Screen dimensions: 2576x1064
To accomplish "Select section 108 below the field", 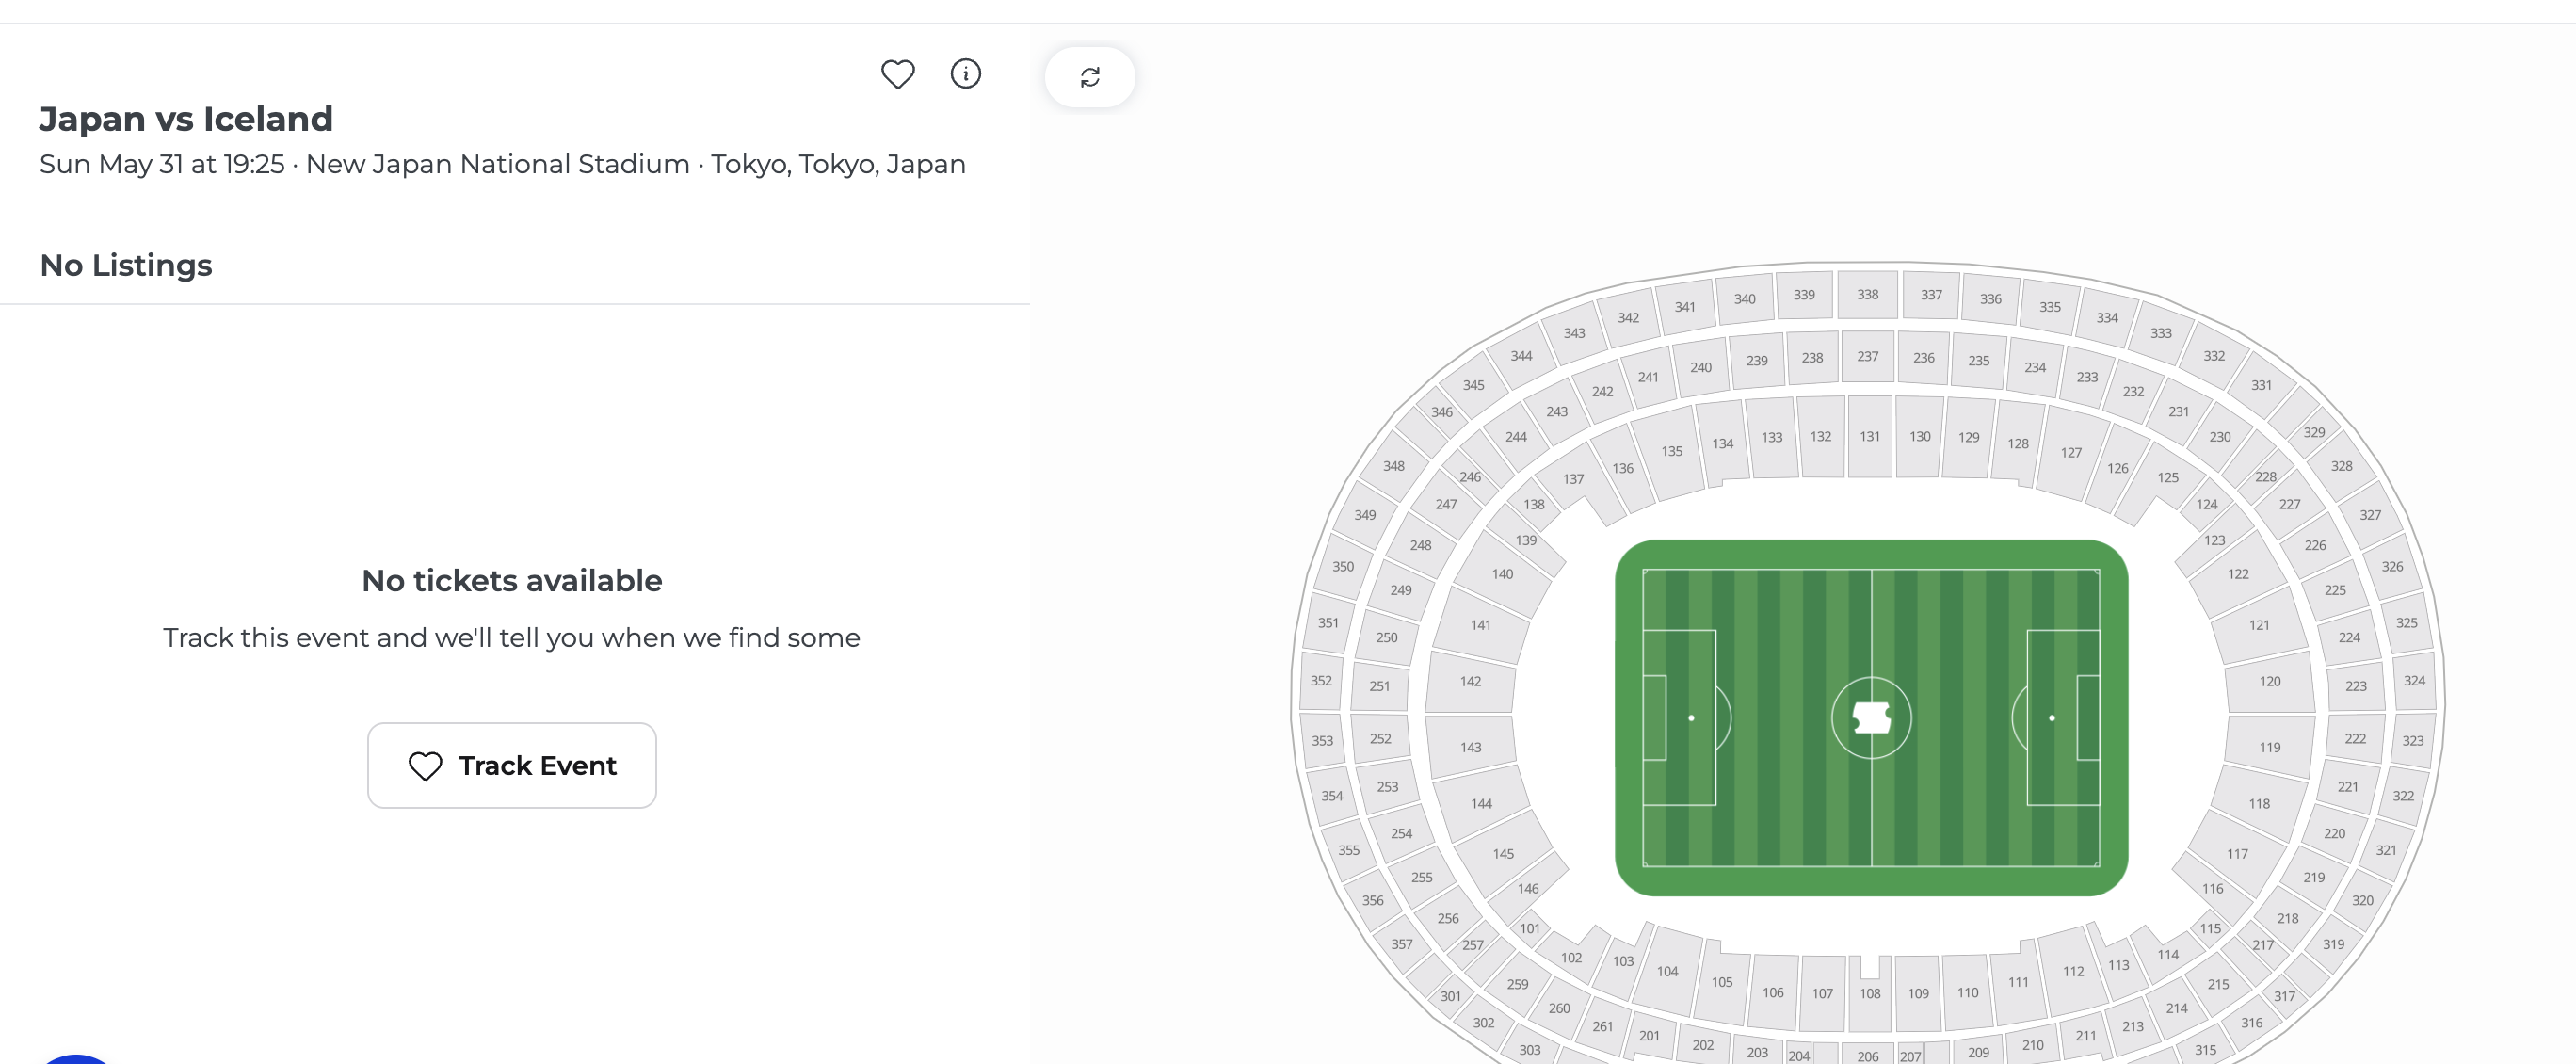I will click(1869, 993).
